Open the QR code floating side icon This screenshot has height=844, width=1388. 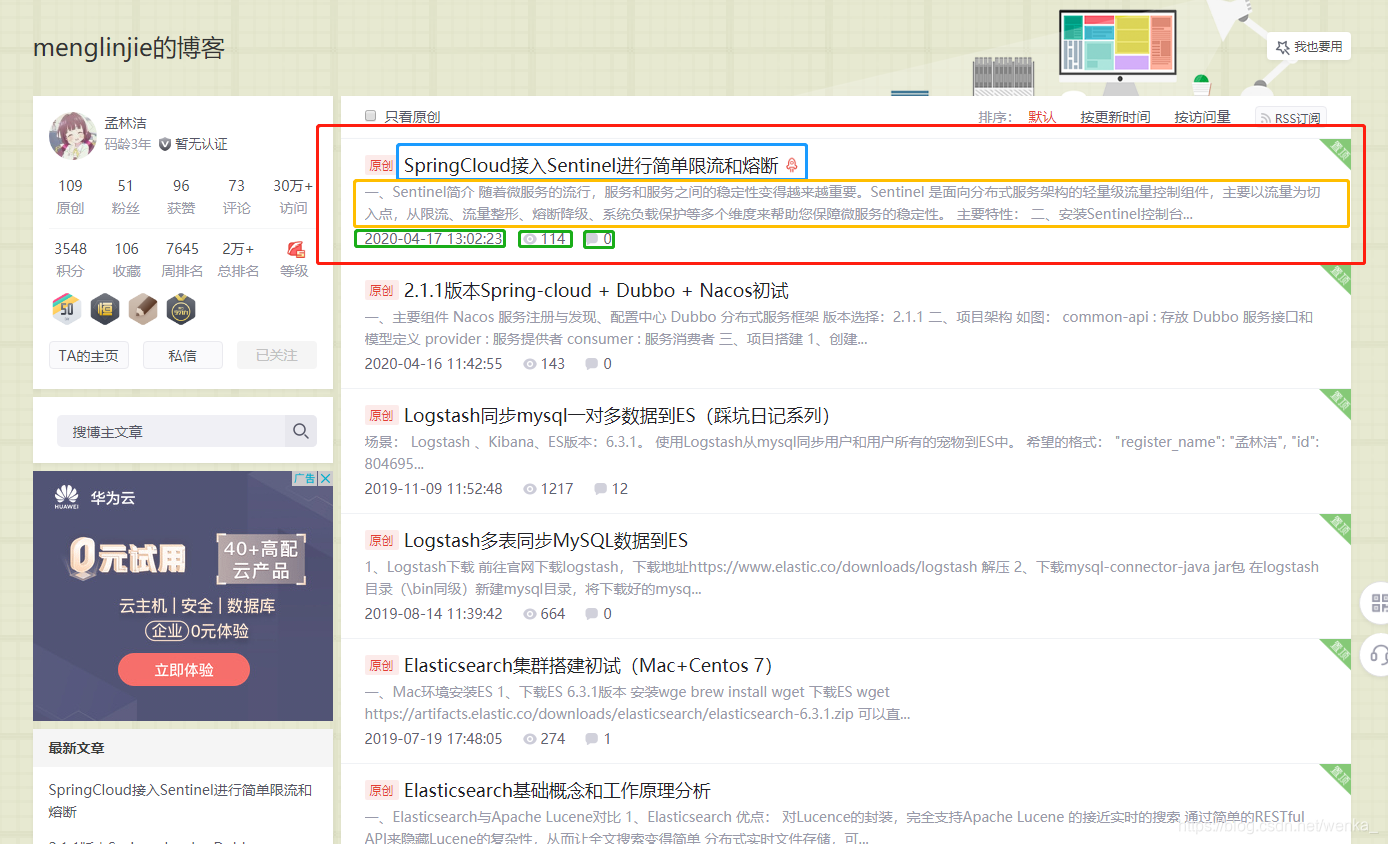[1379, 603]
